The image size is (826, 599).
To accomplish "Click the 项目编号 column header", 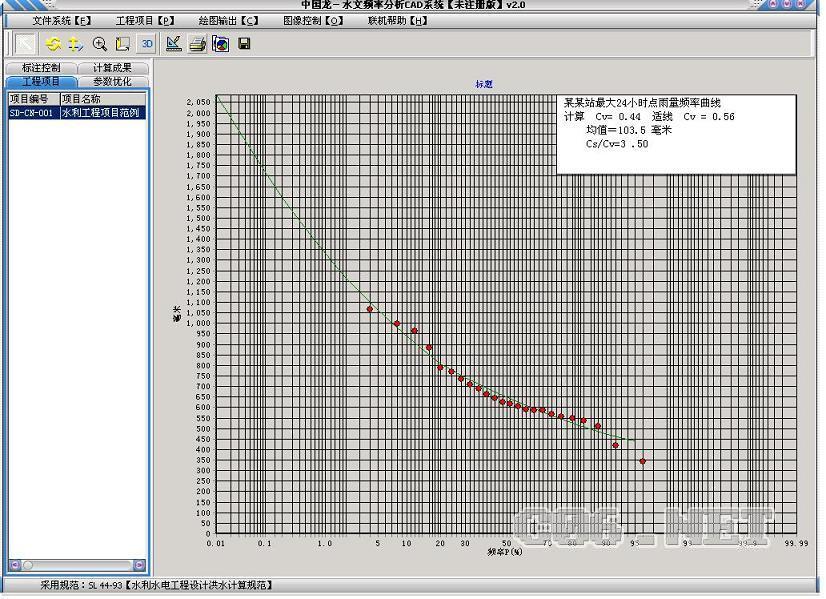I will point(34,99).
